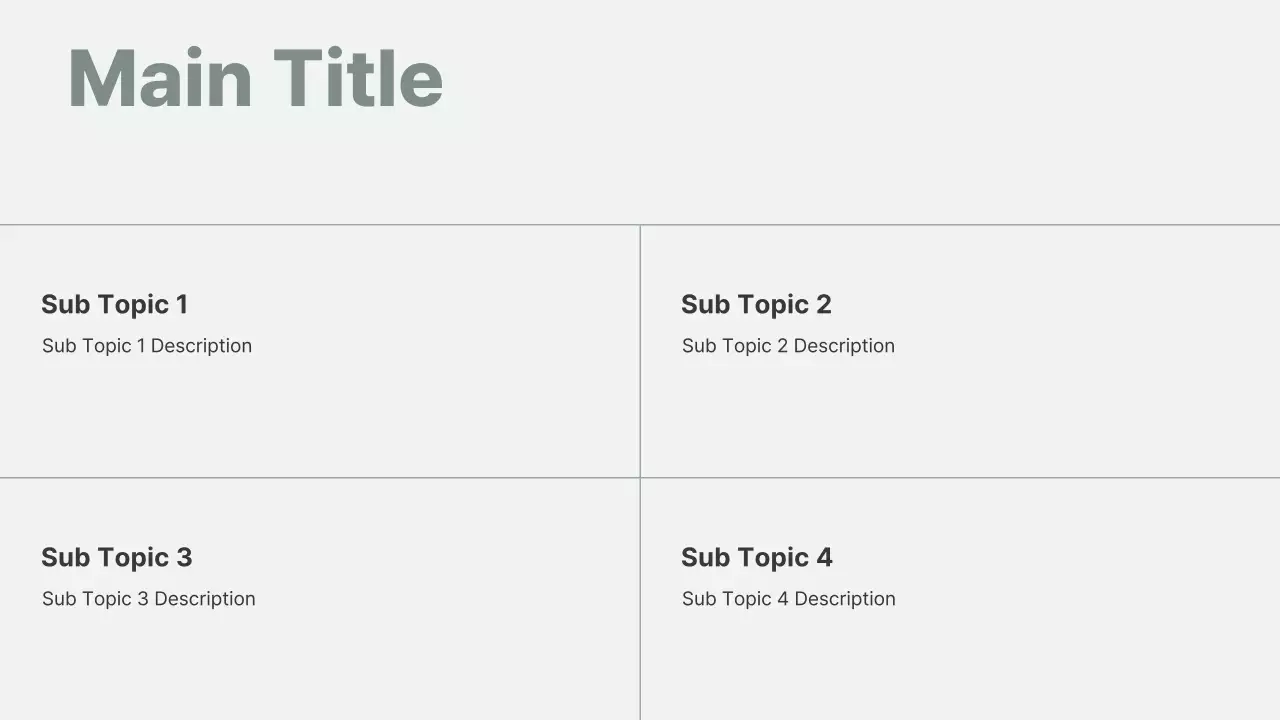The image size is (1280, 720).
Task: Click horizontal line directly above Sub Topic 2 cell
Action: 960,225
